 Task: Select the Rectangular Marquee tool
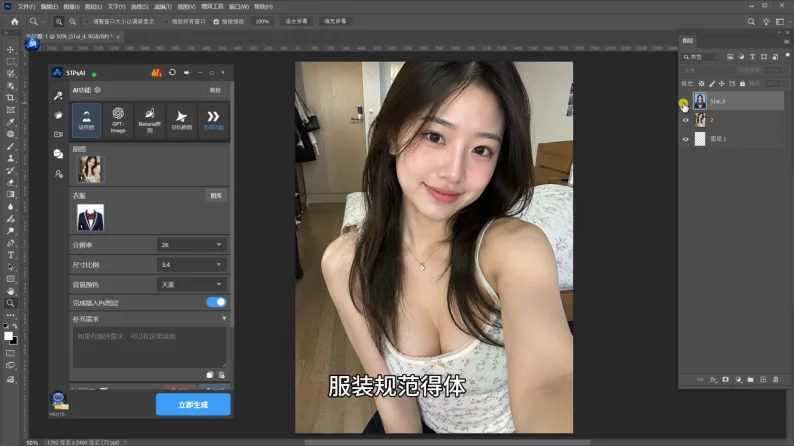(11, 61)
